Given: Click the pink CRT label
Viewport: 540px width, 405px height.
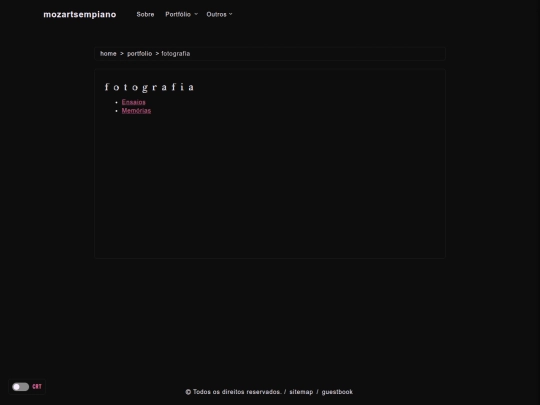Looking at the screenshot, I should (x=37, y=387).
